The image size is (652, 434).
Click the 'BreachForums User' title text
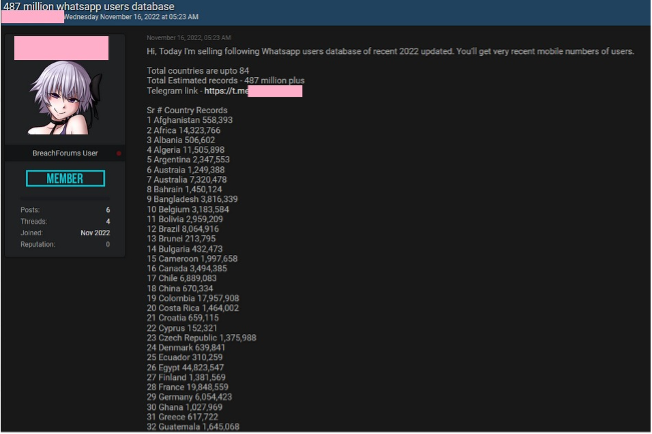click(63, 153)
